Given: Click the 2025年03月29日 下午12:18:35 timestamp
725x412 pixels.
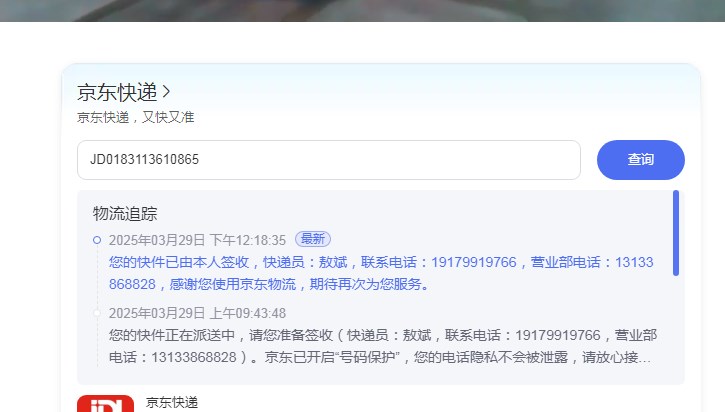Looking at the screenshot, I should (197, 240).
